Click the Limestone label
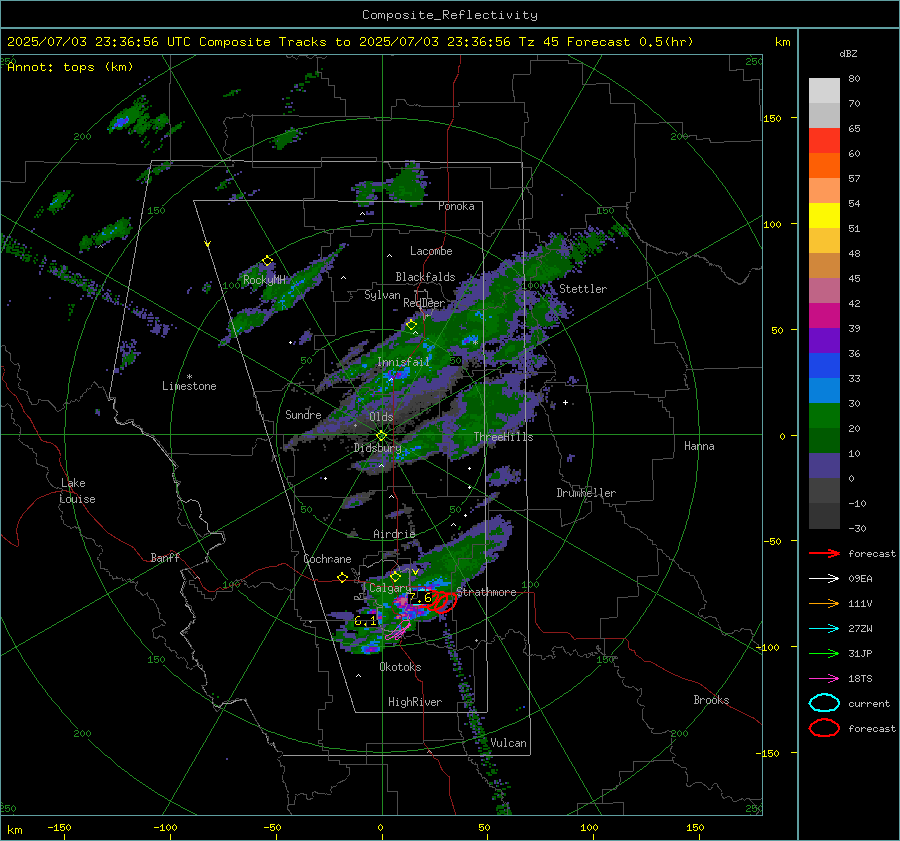Viewport: 900px width, 841px height. pyautogui.click(x=189, y=386)
